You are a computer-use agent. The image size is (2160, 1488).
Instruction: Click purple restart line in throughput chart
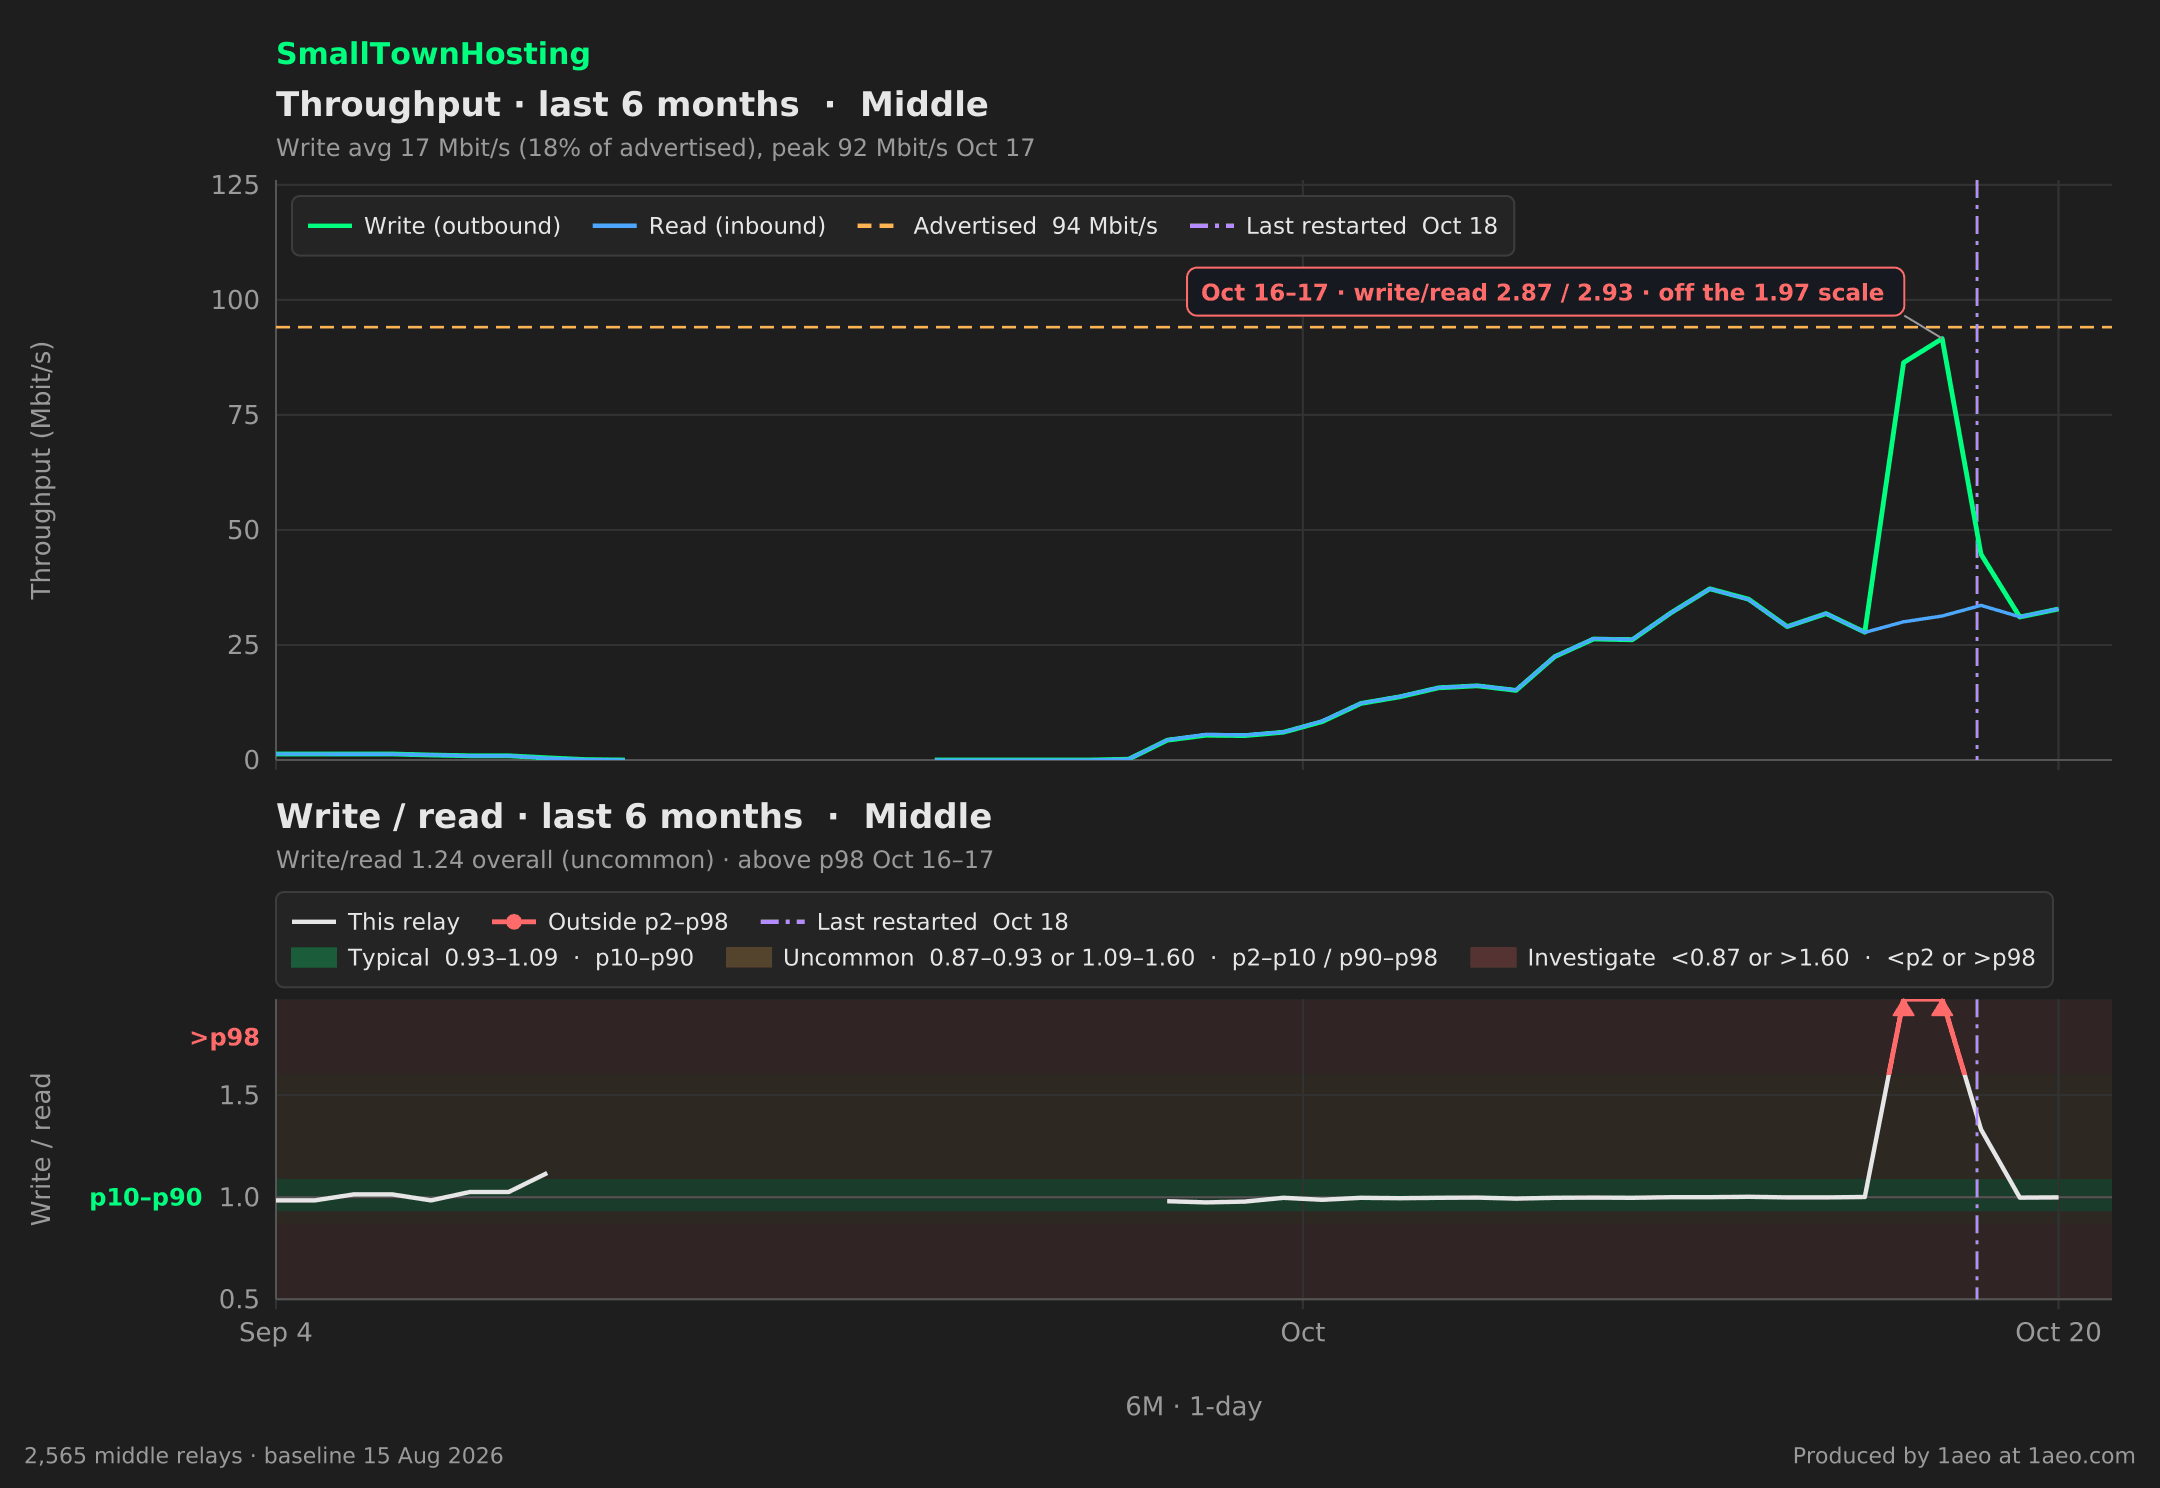[1977, 470]
